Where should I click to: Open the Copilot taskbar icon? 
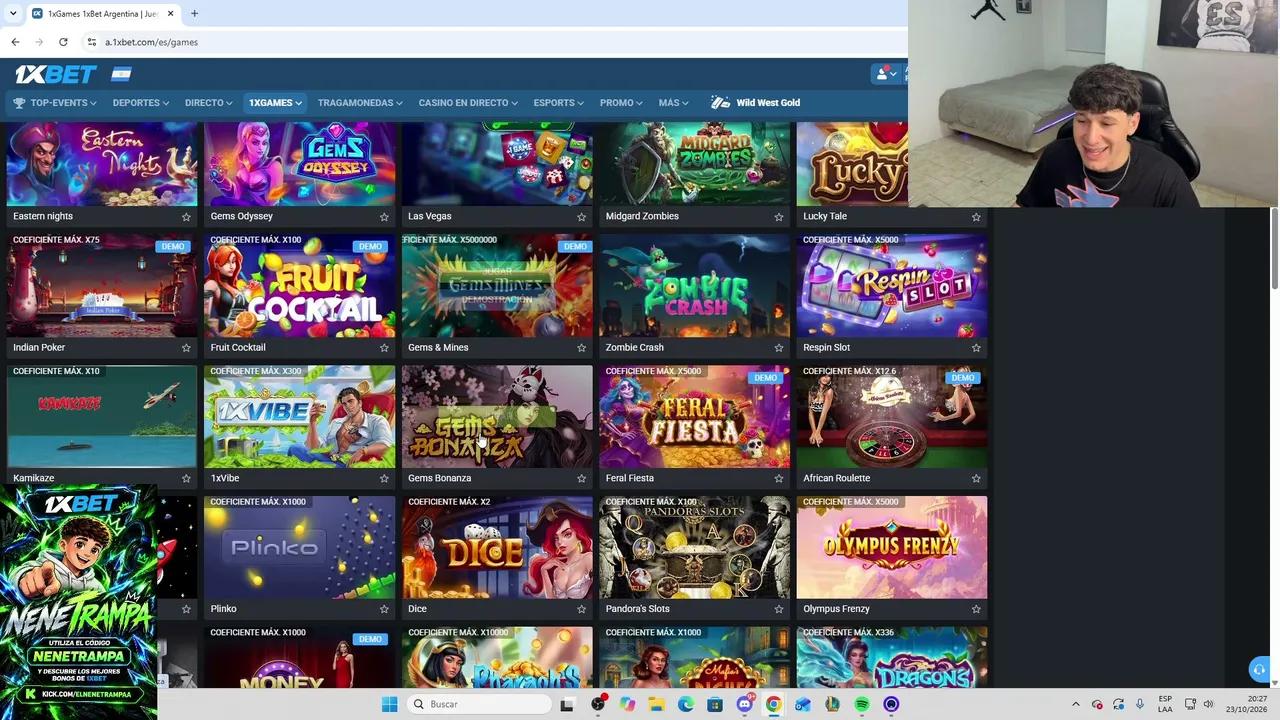click(627, 704)
